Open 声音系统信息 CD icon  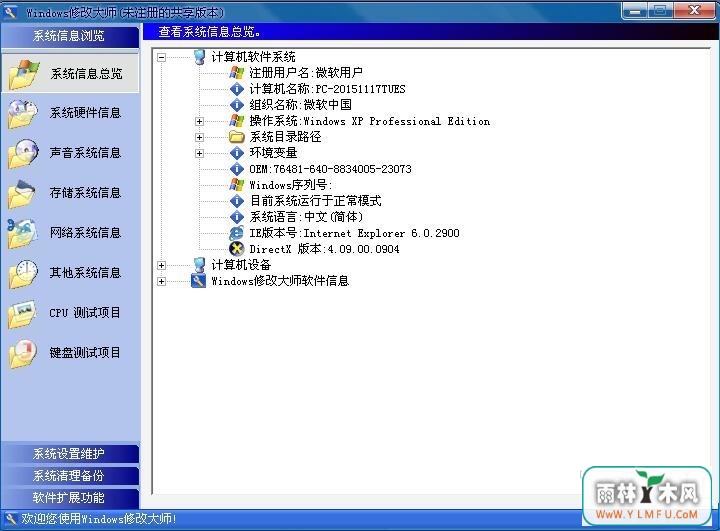(23, 153)
